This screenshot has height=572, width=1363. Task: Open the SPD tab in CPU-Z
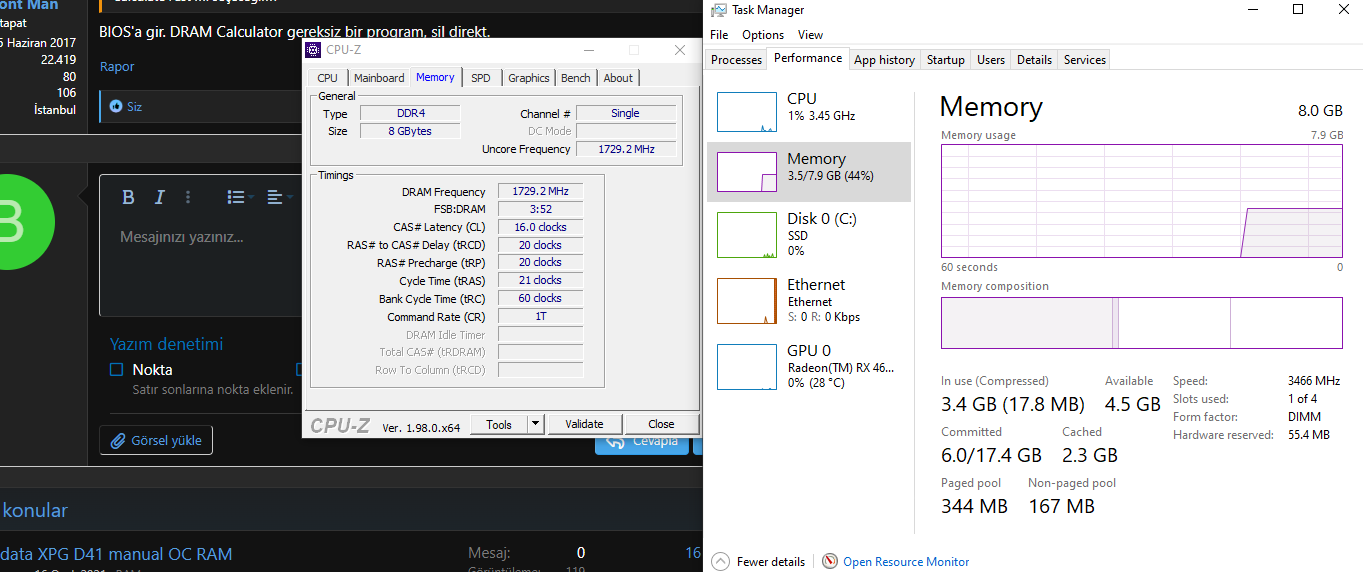(481, 78)
